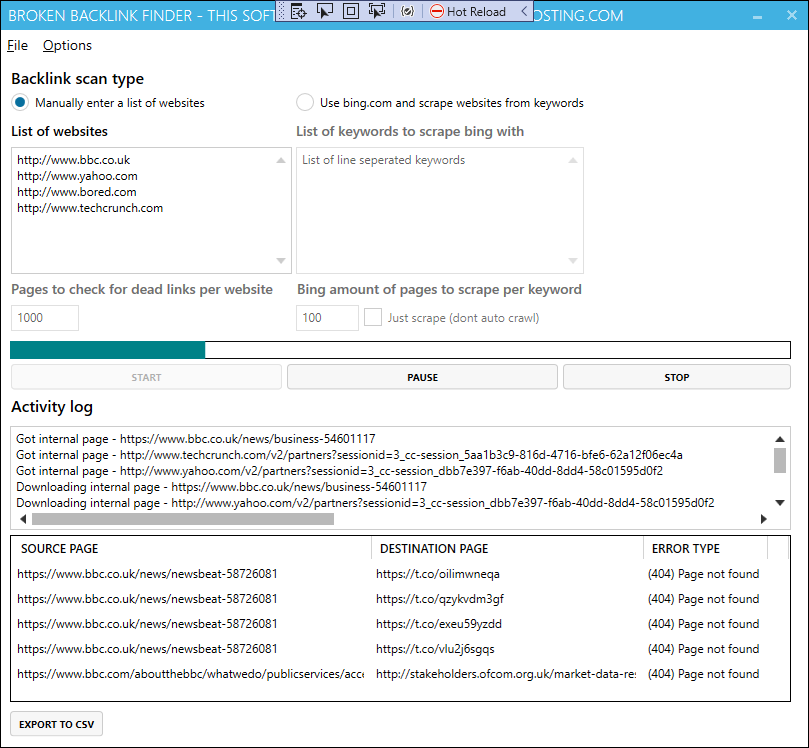Screen dimensions: 809x748
Task: Click the pages to check field showing 1000
Action: tap(45, 318)
